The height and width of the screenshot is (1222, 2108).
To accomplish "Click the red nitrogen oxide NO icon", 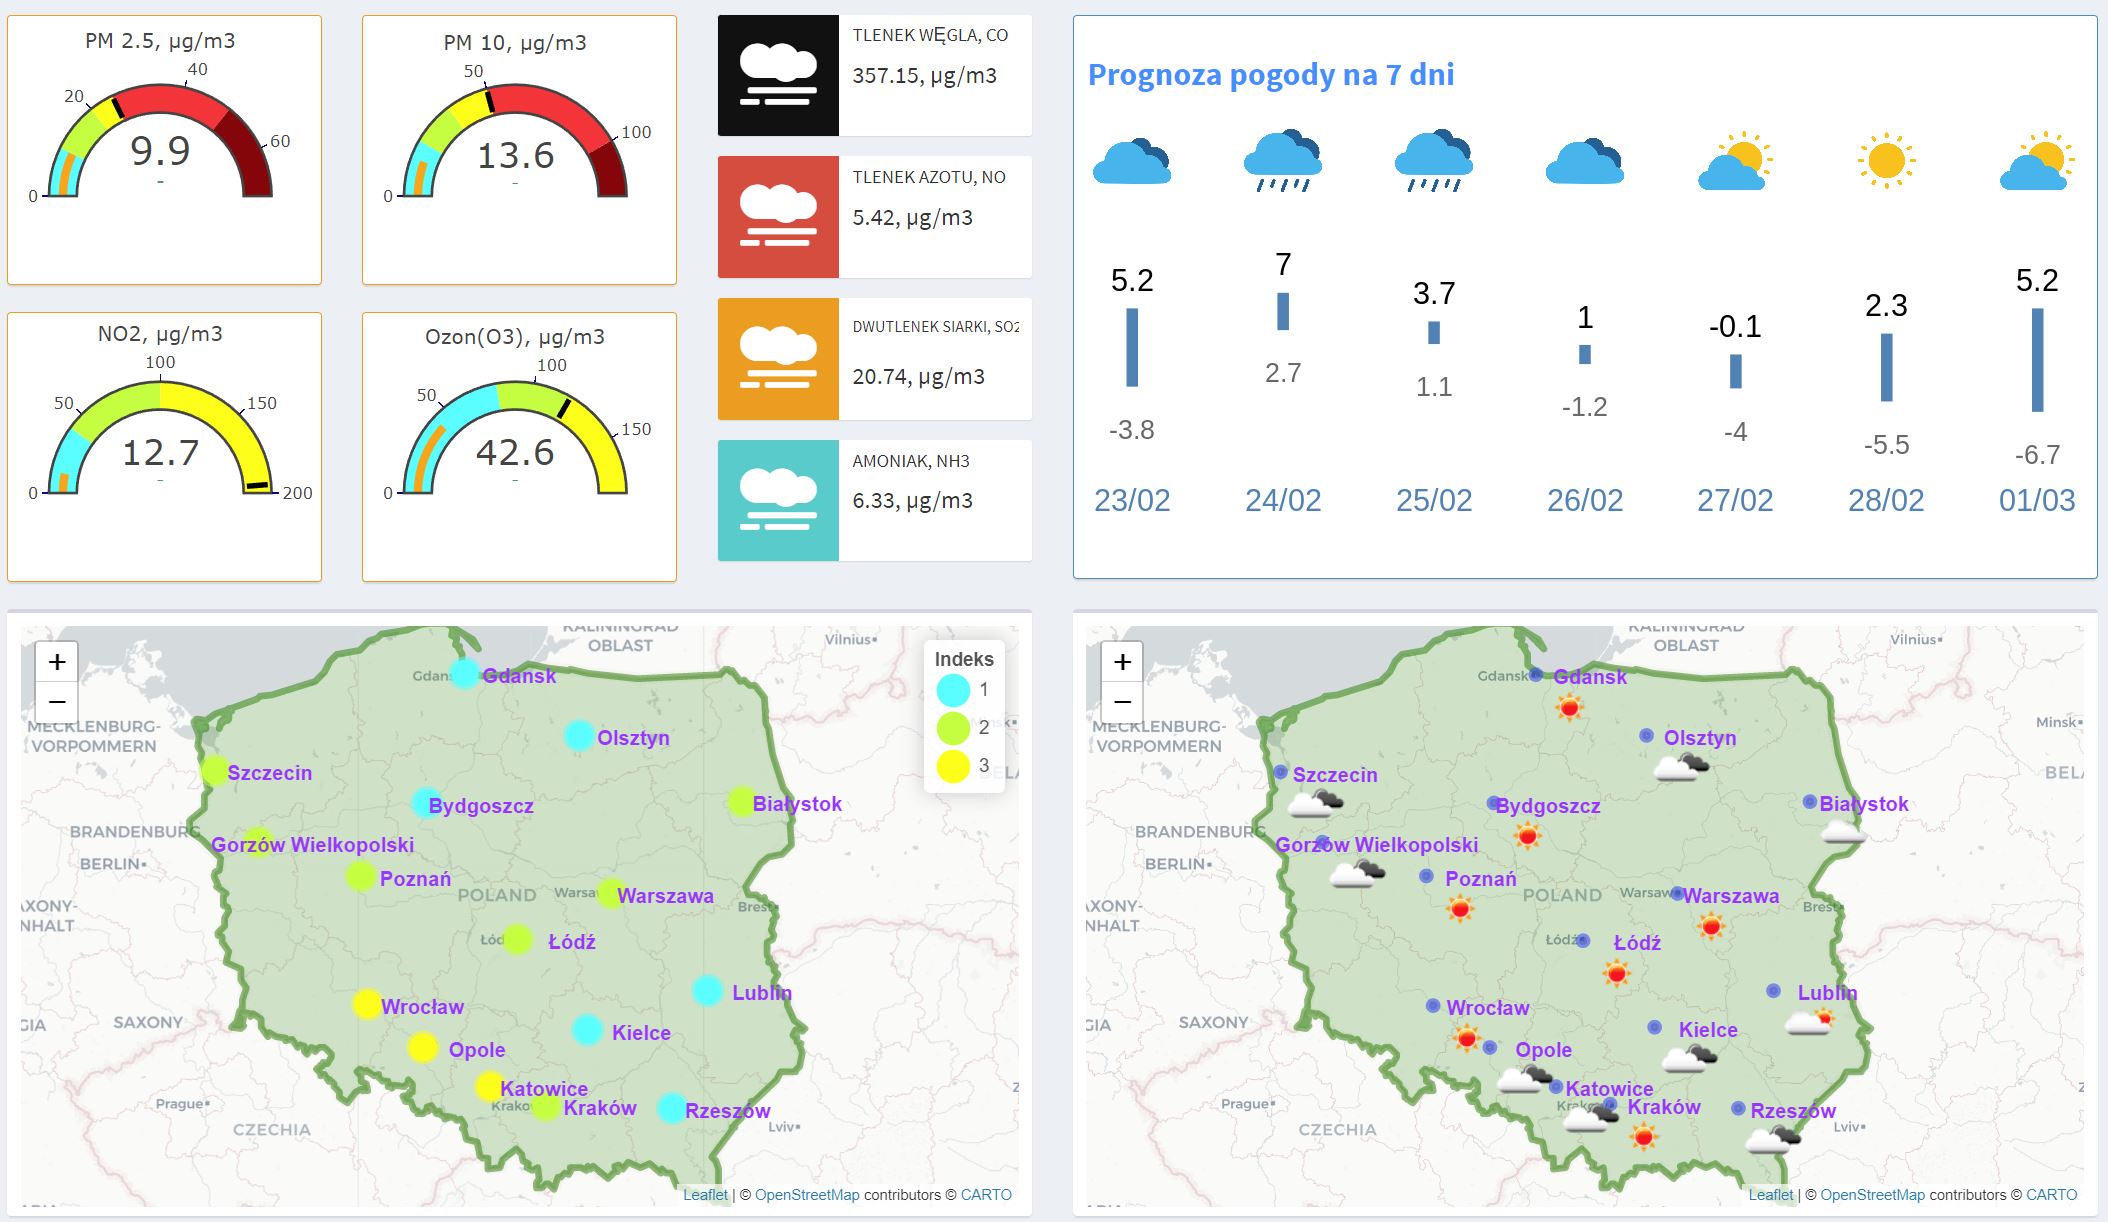I will (x=778, y=217).
